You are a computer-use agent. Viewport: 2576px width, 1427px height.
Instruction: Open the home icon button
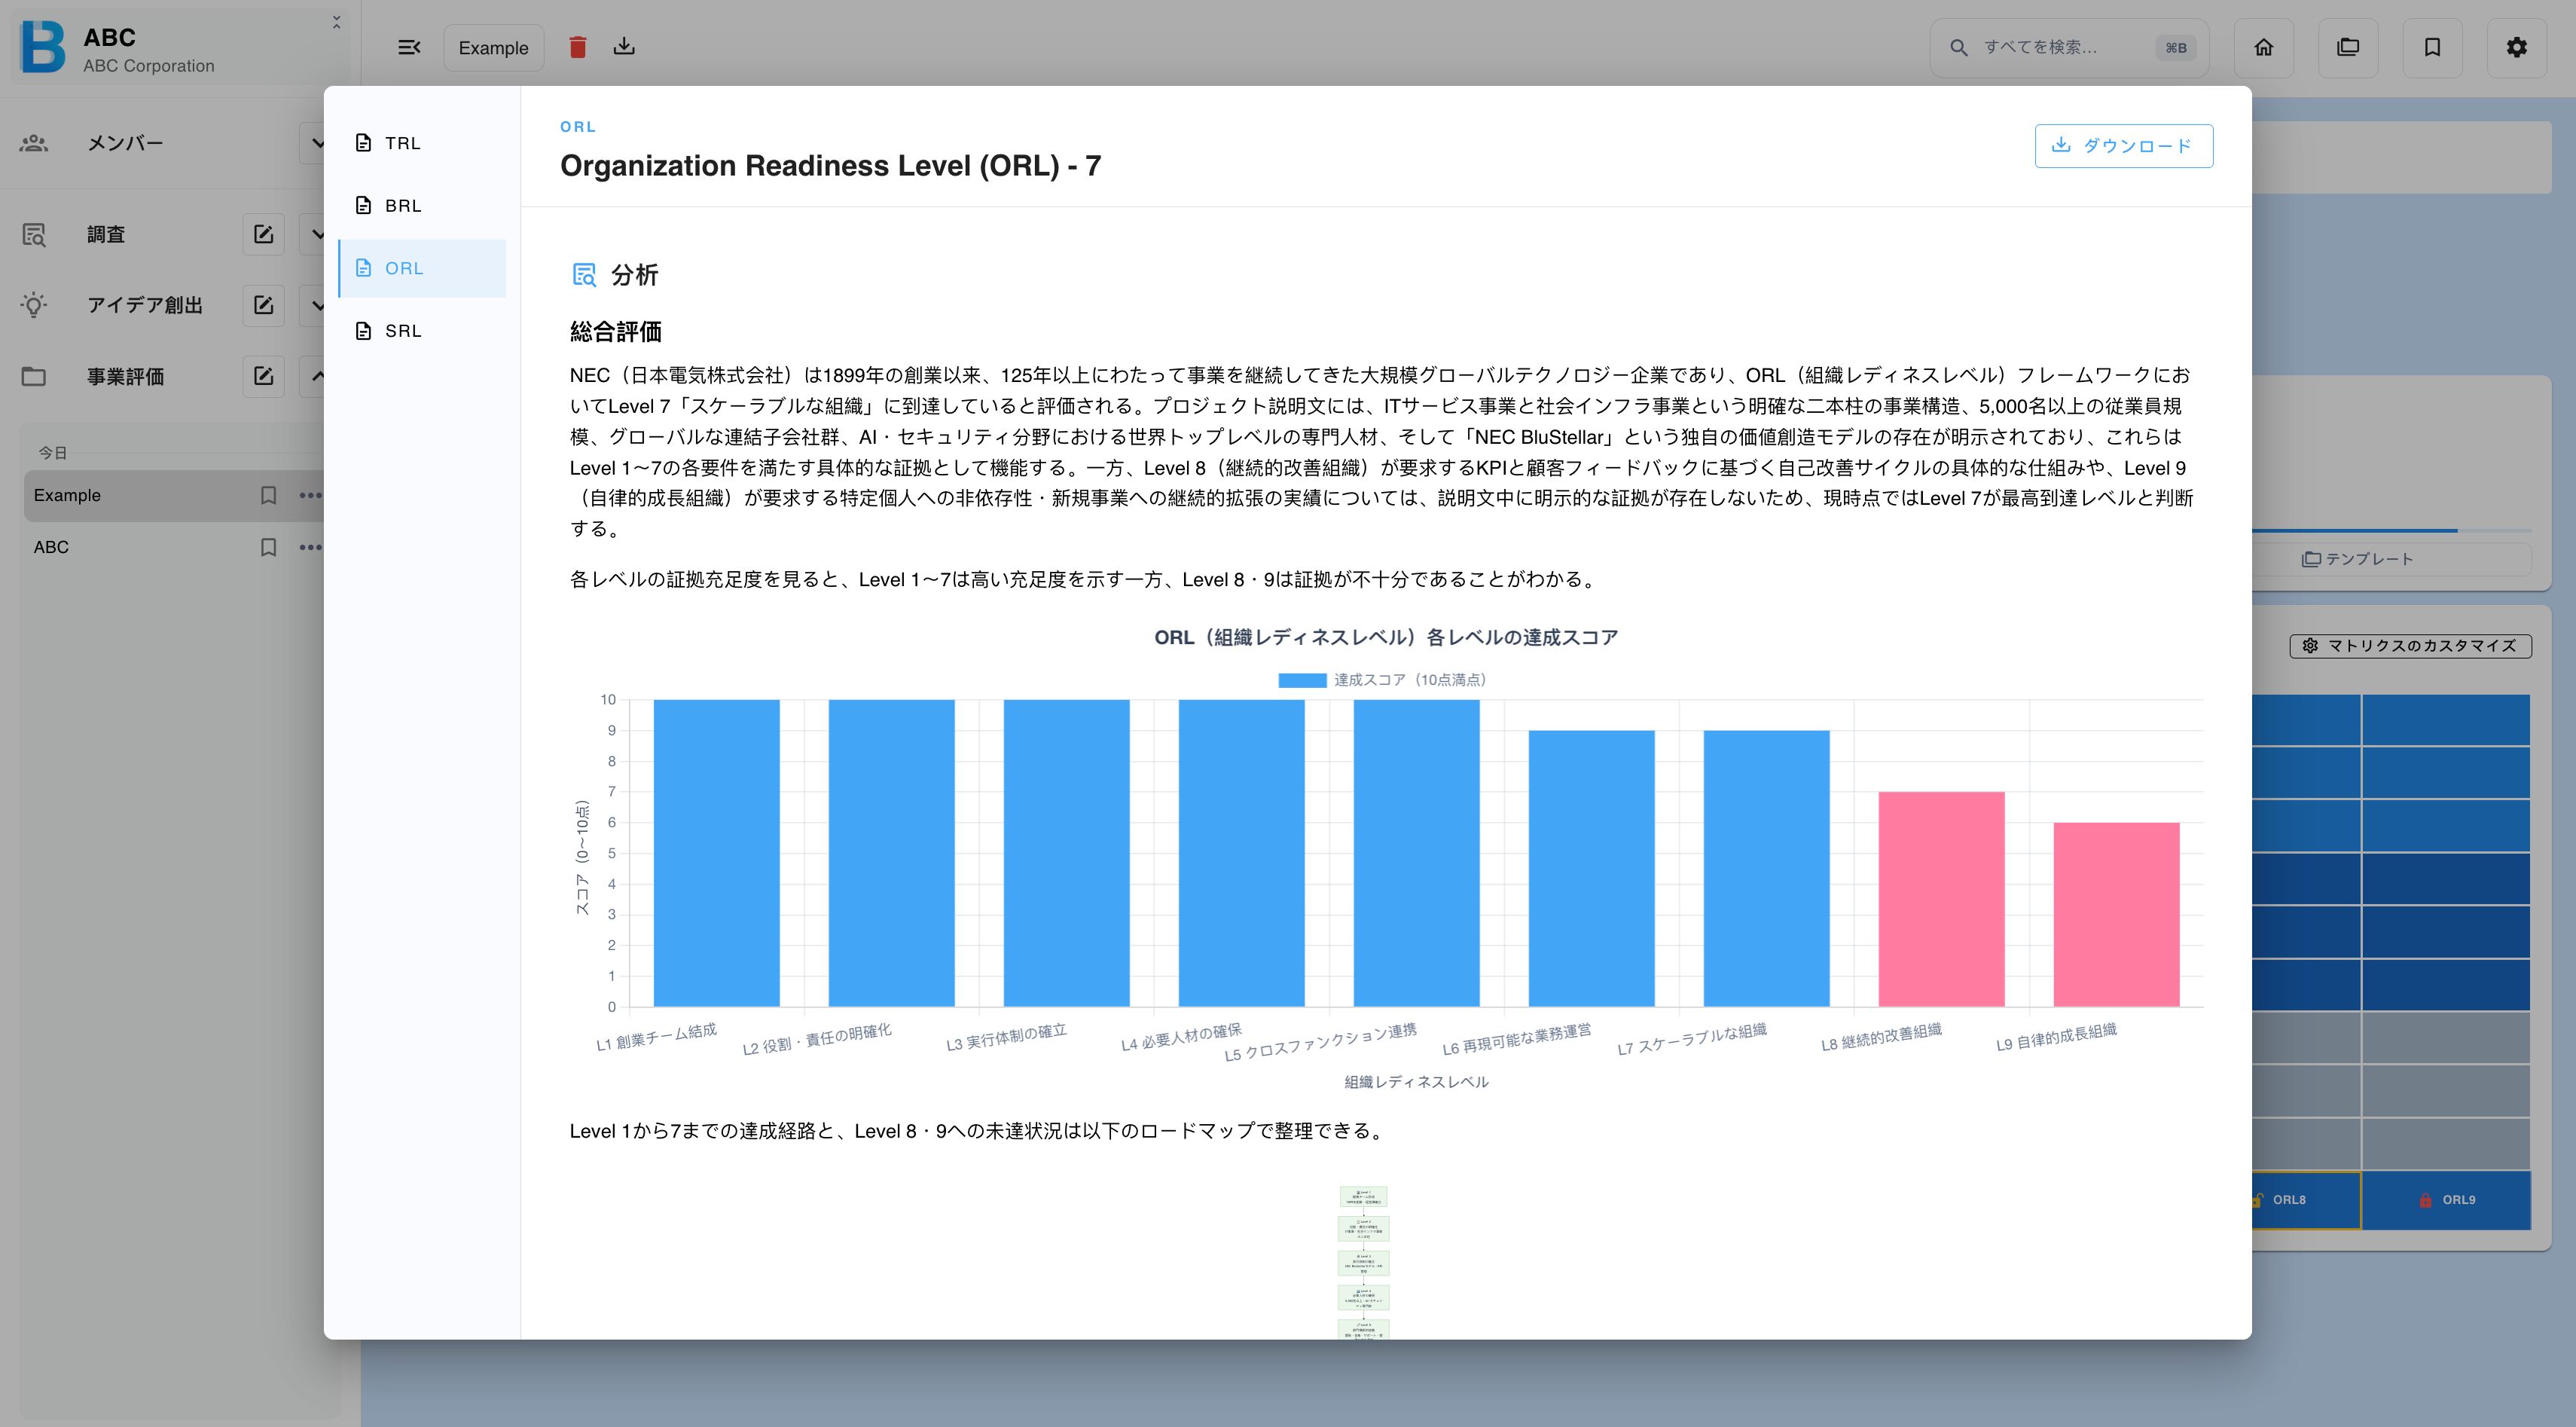[x=2264, y=47]
